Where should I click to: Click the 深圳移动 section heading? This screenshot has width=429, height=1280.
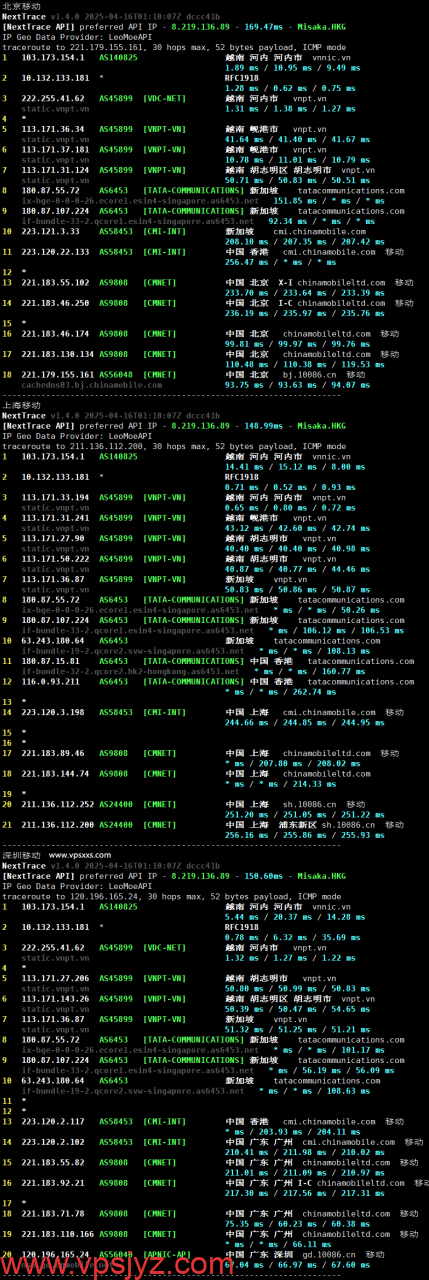[x=20, y=855]
